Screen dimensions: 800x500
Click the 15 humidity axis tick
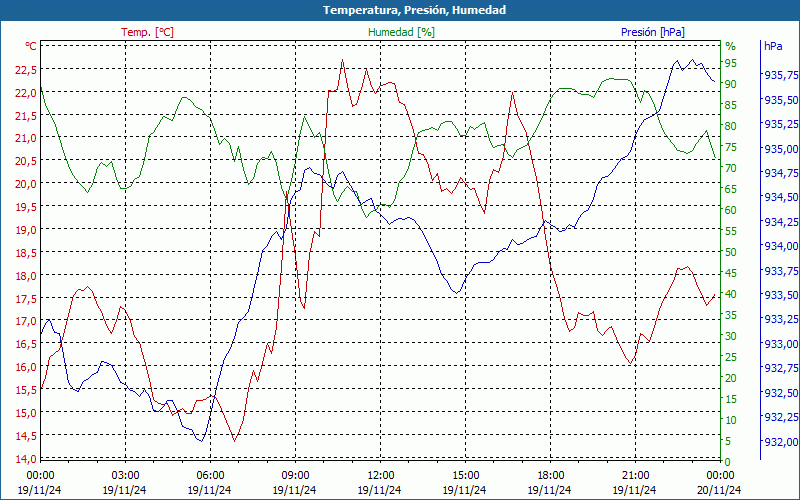click(x=731, y=399)
